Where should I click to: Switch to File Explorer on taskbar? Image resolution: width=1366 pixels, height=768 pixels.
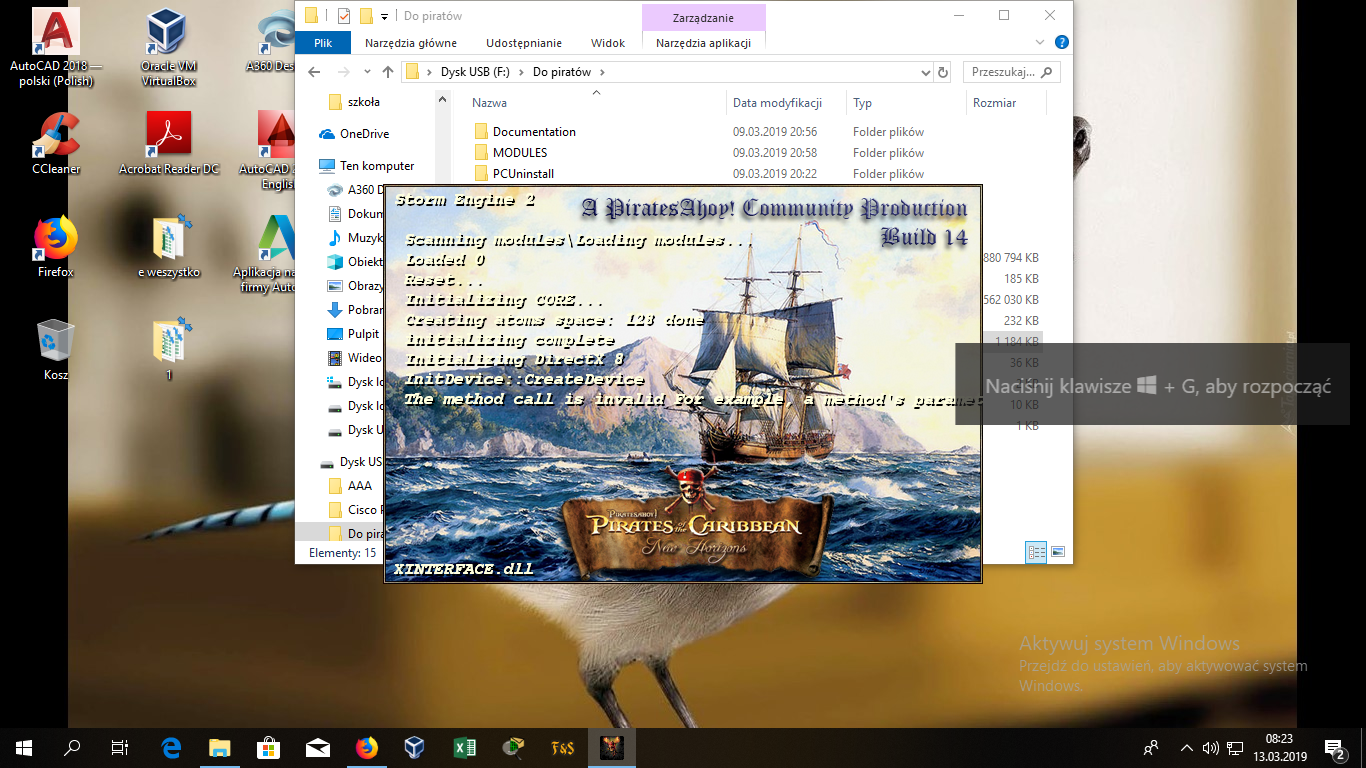(x=219, y=747)
